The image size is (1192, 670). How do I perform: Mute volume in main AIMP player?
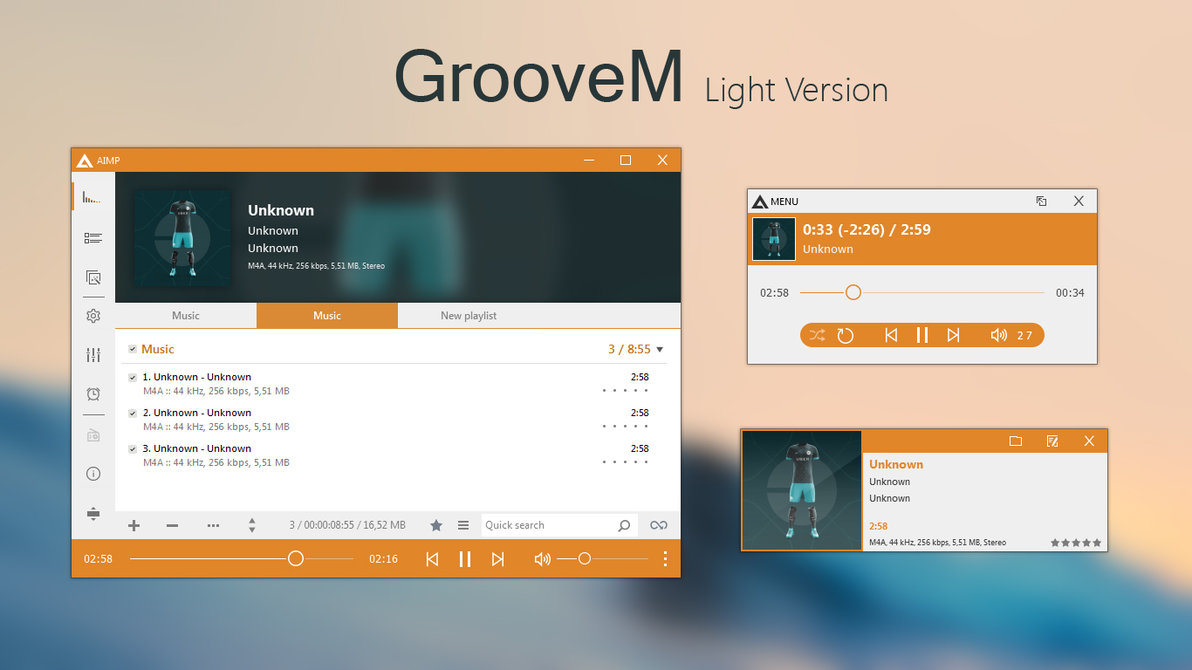point(542,559)
